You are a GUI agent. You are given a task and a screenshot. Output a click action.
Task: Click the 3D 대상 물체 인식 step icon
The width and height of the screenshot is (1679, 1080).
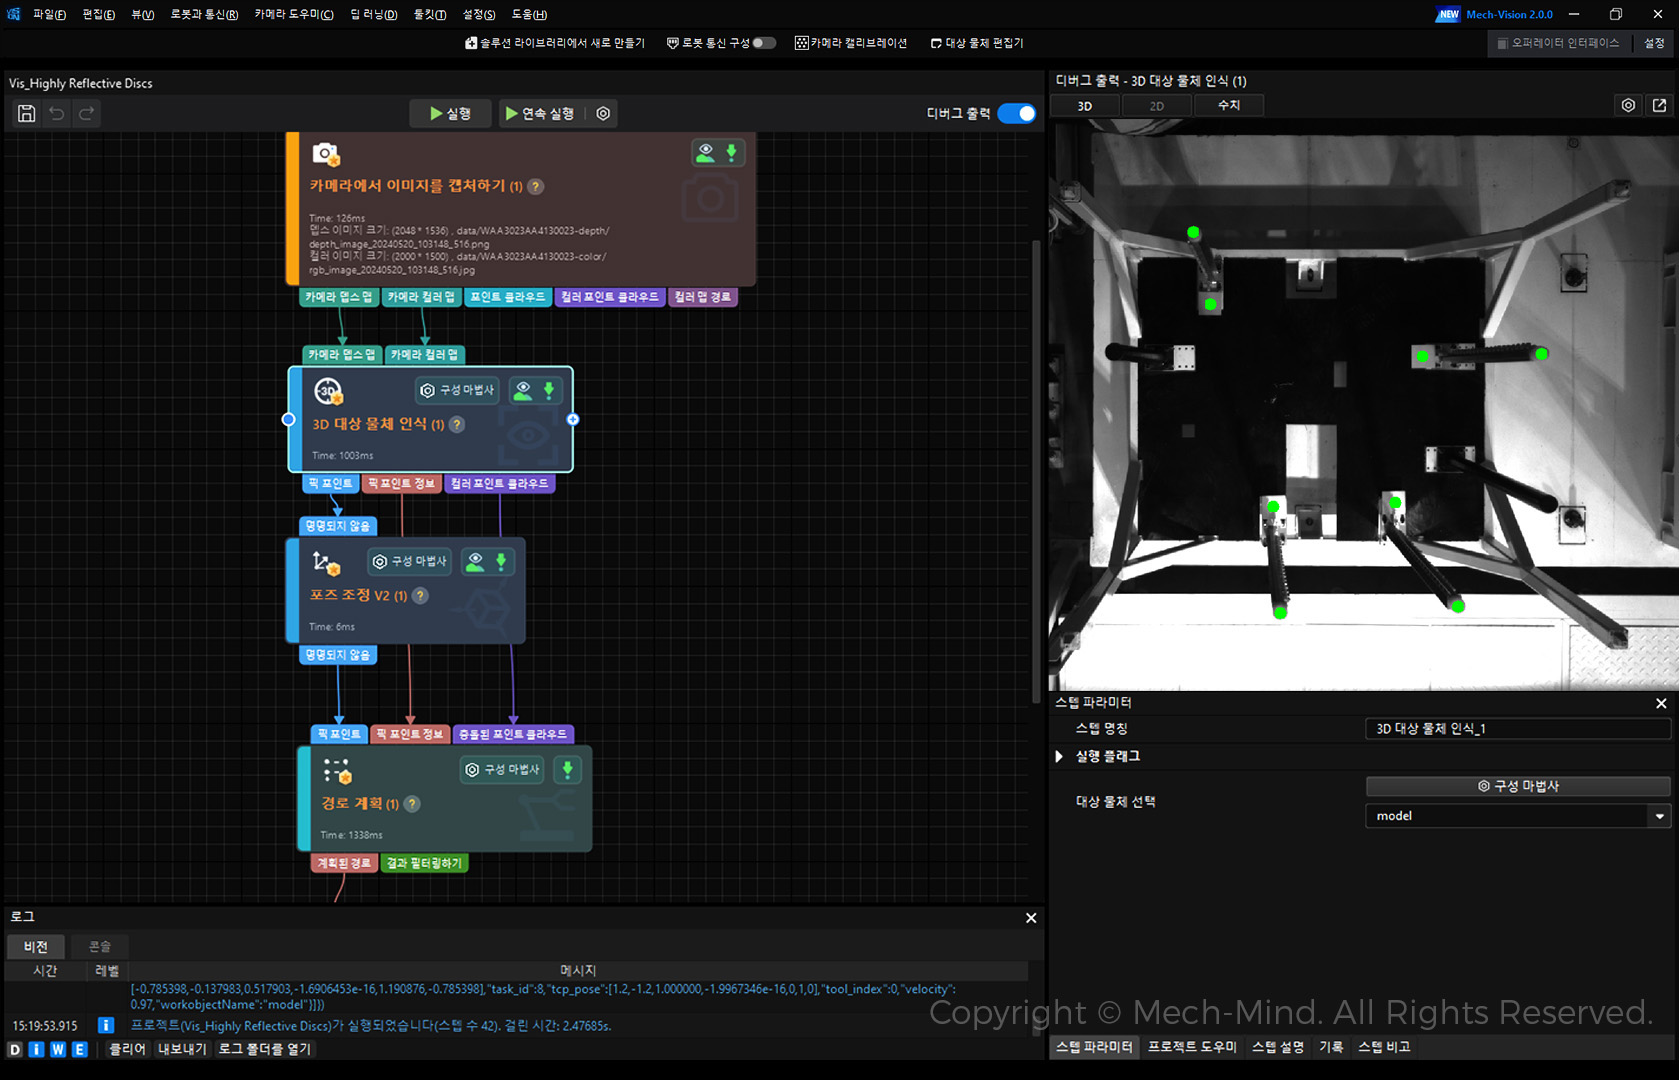(x=328, y=391)
